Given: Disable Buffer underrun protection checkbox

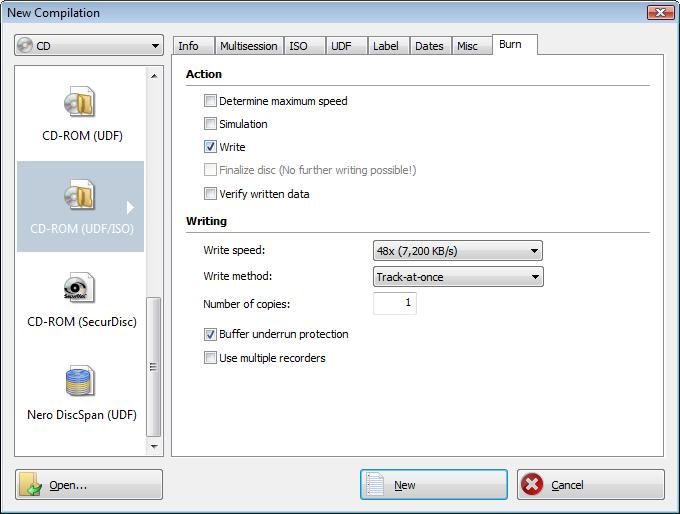Looking at the screenshot, I should [x=210, y=334].
